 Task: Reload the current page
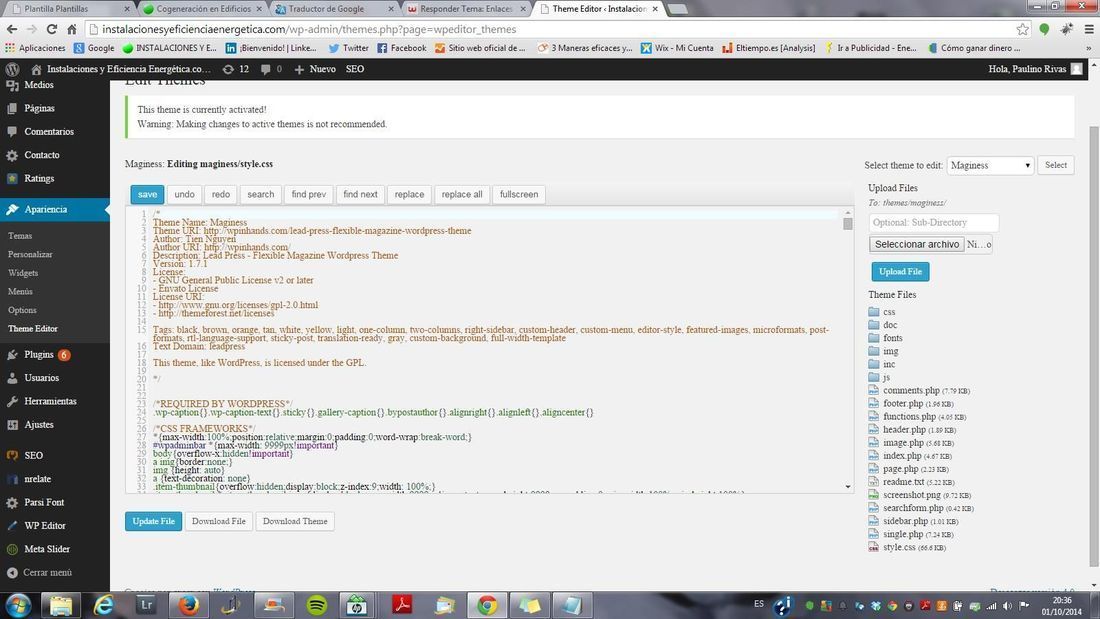tap(51, 29)
